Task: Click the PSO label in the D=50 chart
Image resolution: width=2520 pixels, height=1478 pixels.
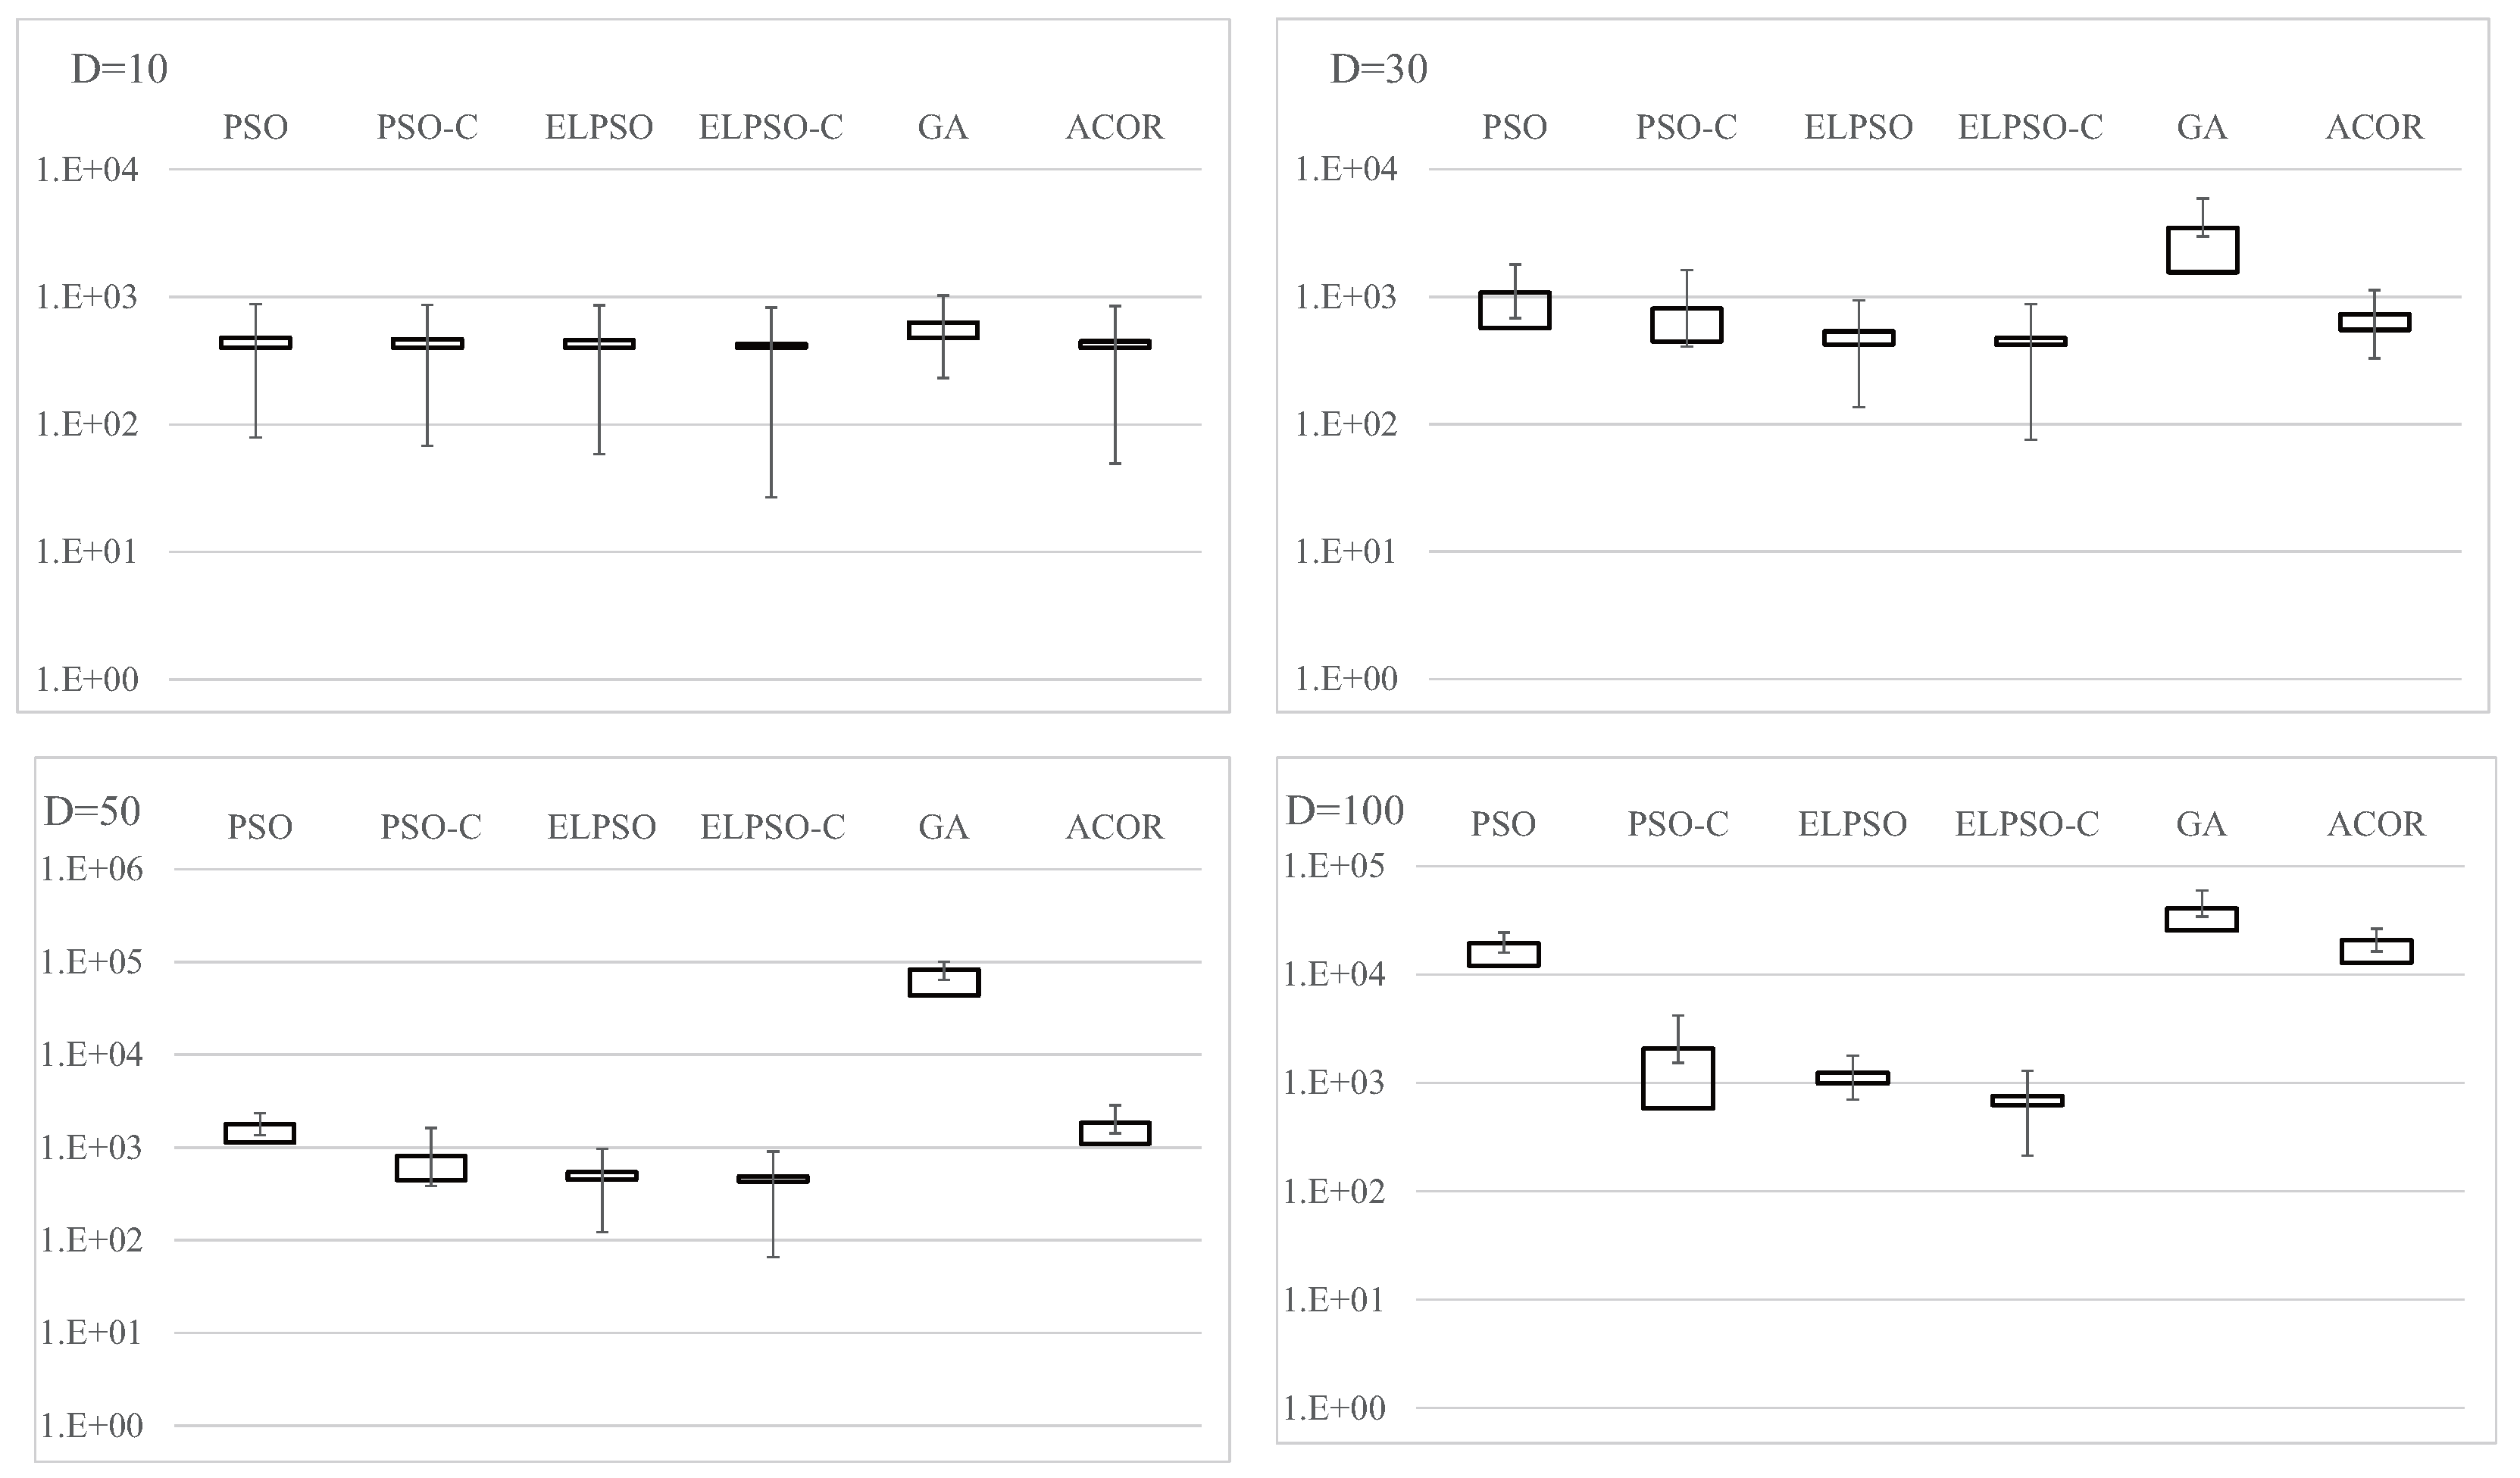Action: point(259,828)
